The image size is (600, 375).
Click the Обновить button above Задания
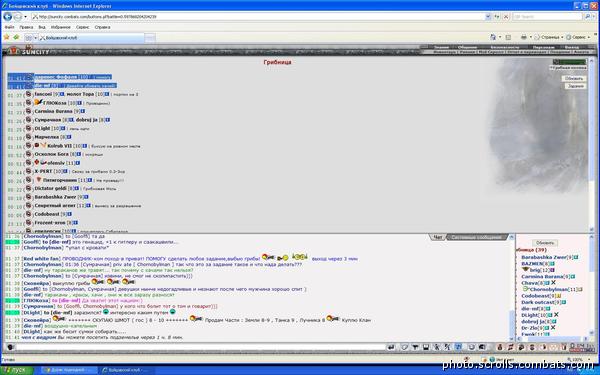(574, 78)
